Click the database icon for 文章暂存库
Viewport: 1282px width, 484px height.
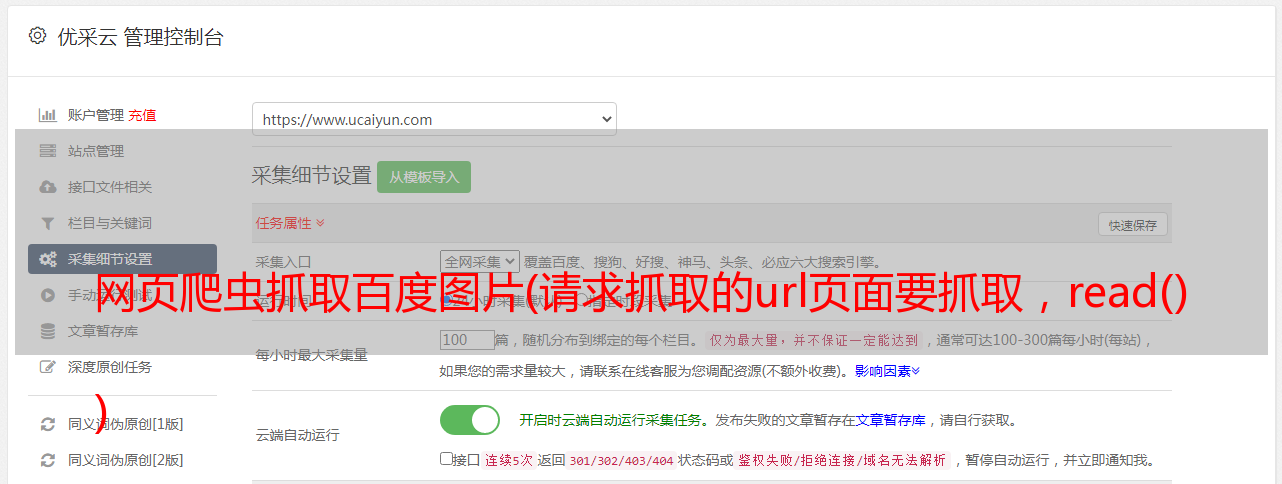[x=47, y=331]
